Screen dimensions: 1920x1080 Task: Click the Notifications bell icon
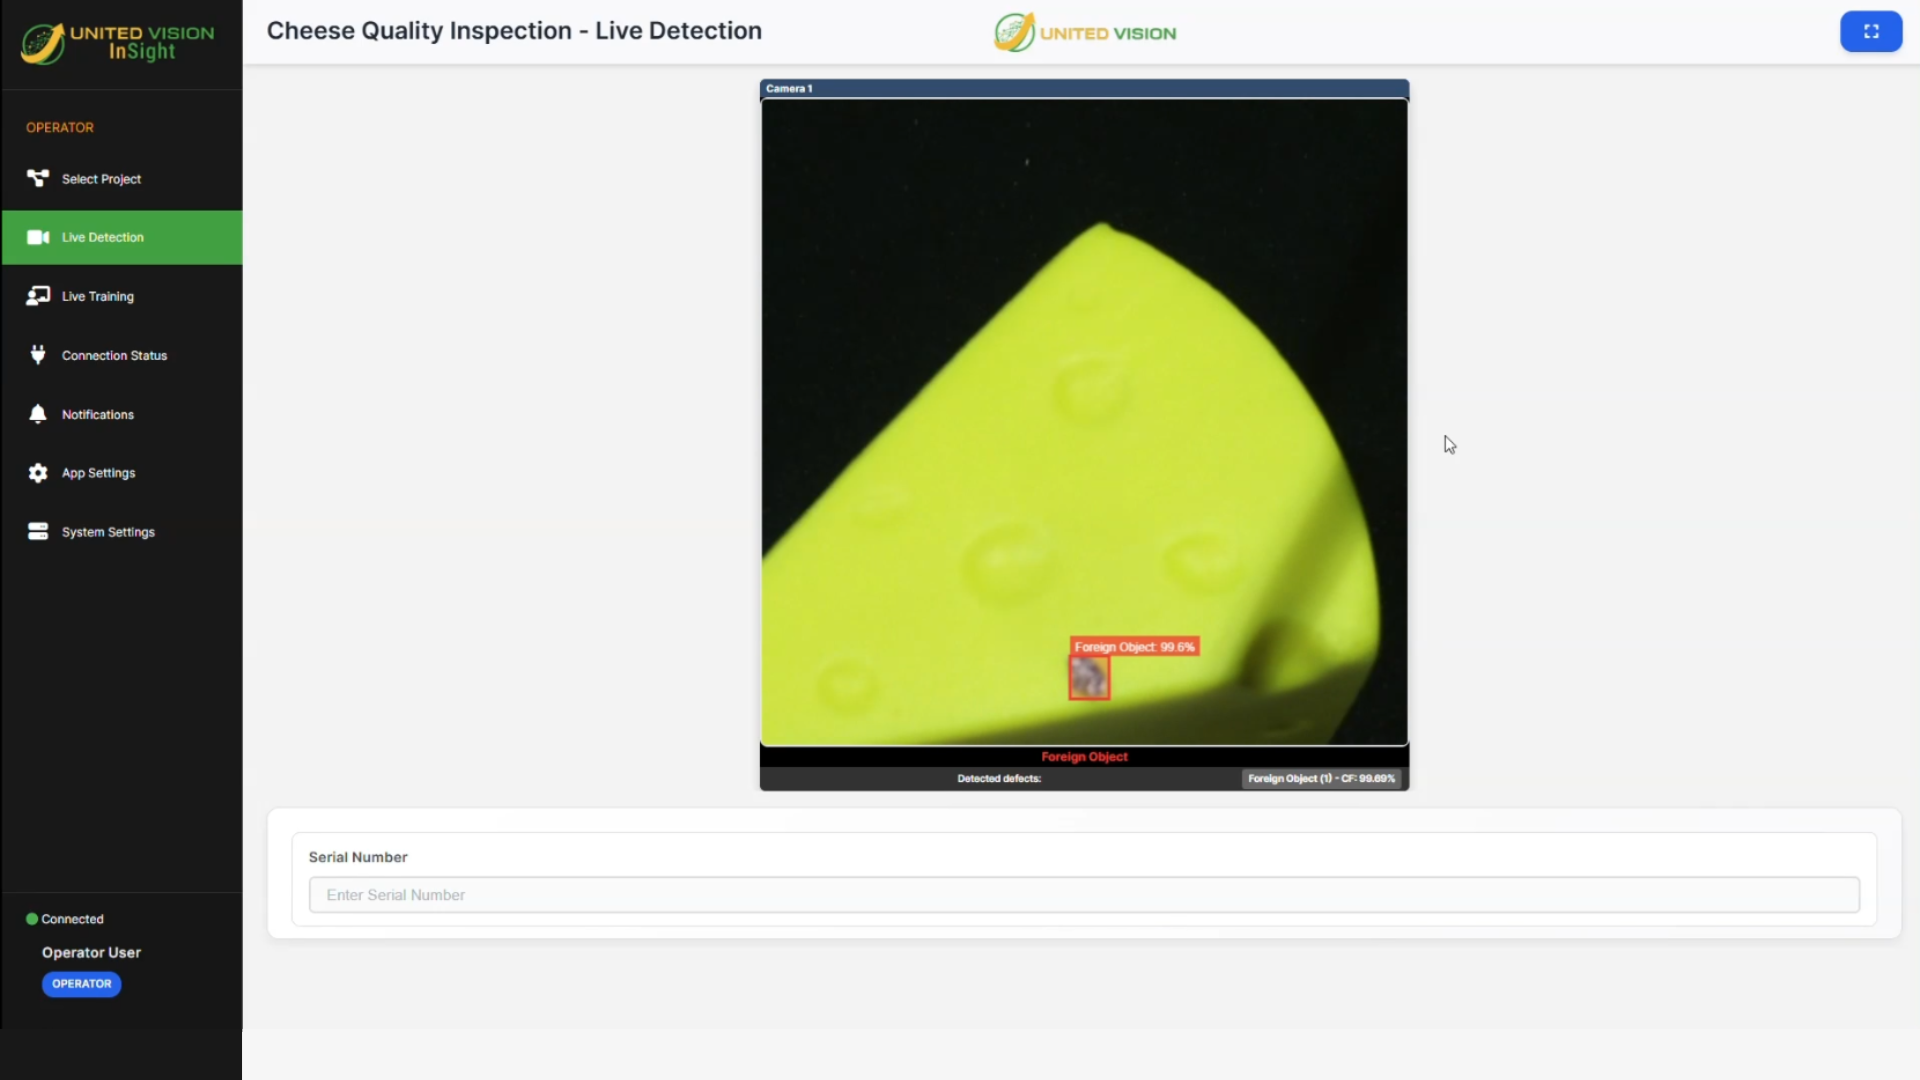38,414
